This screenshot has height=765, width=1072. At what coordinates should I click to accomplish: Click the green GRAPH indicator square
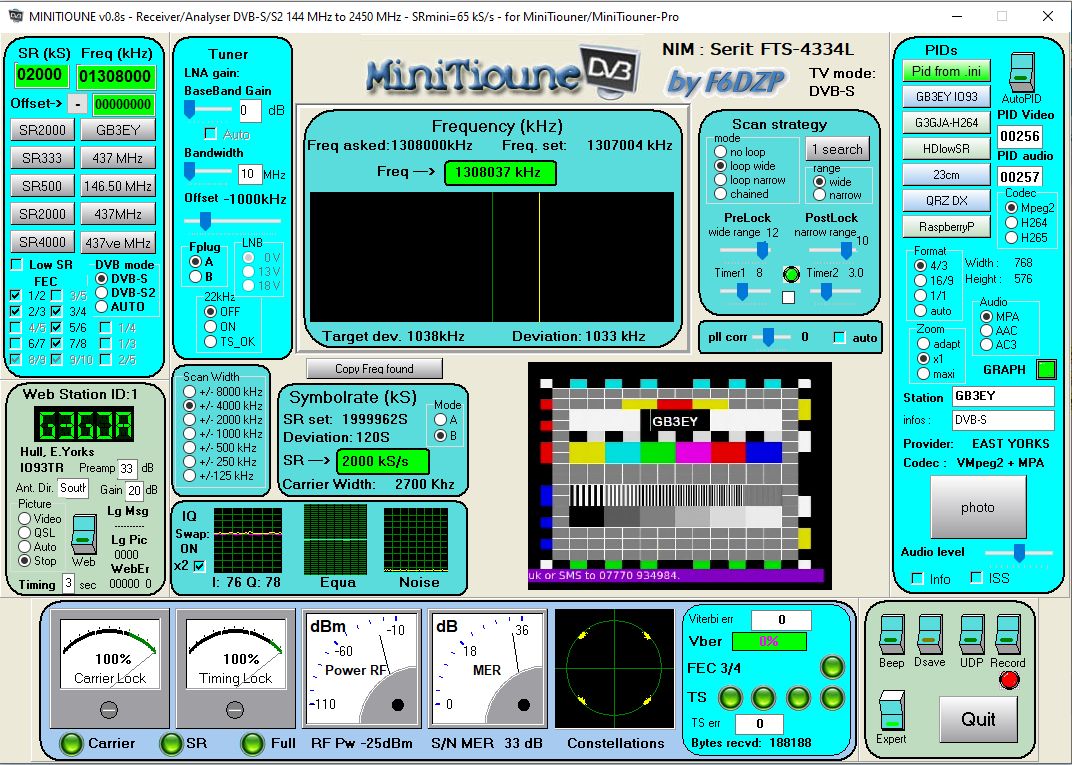[x=1047, y=369]
